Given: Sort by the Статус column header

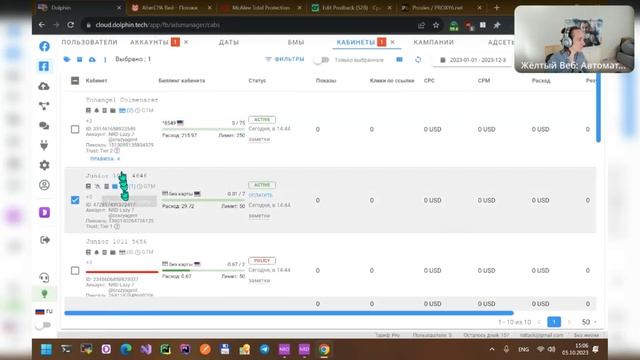Looking at the screenshot, I should 257,80.
